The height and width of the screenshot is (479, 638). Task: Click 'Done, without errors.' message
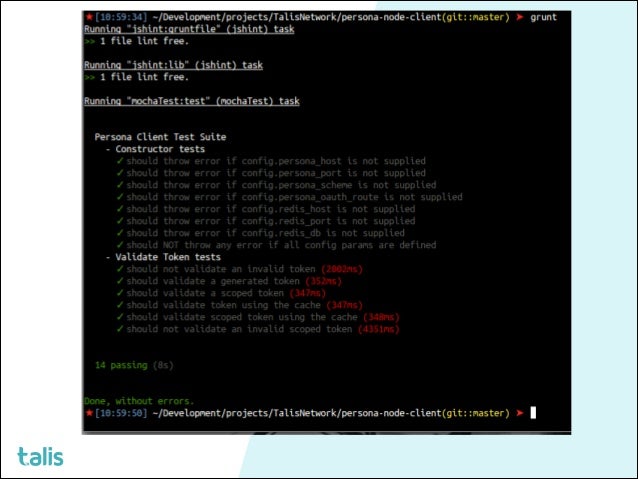click(x=139, y=401)
